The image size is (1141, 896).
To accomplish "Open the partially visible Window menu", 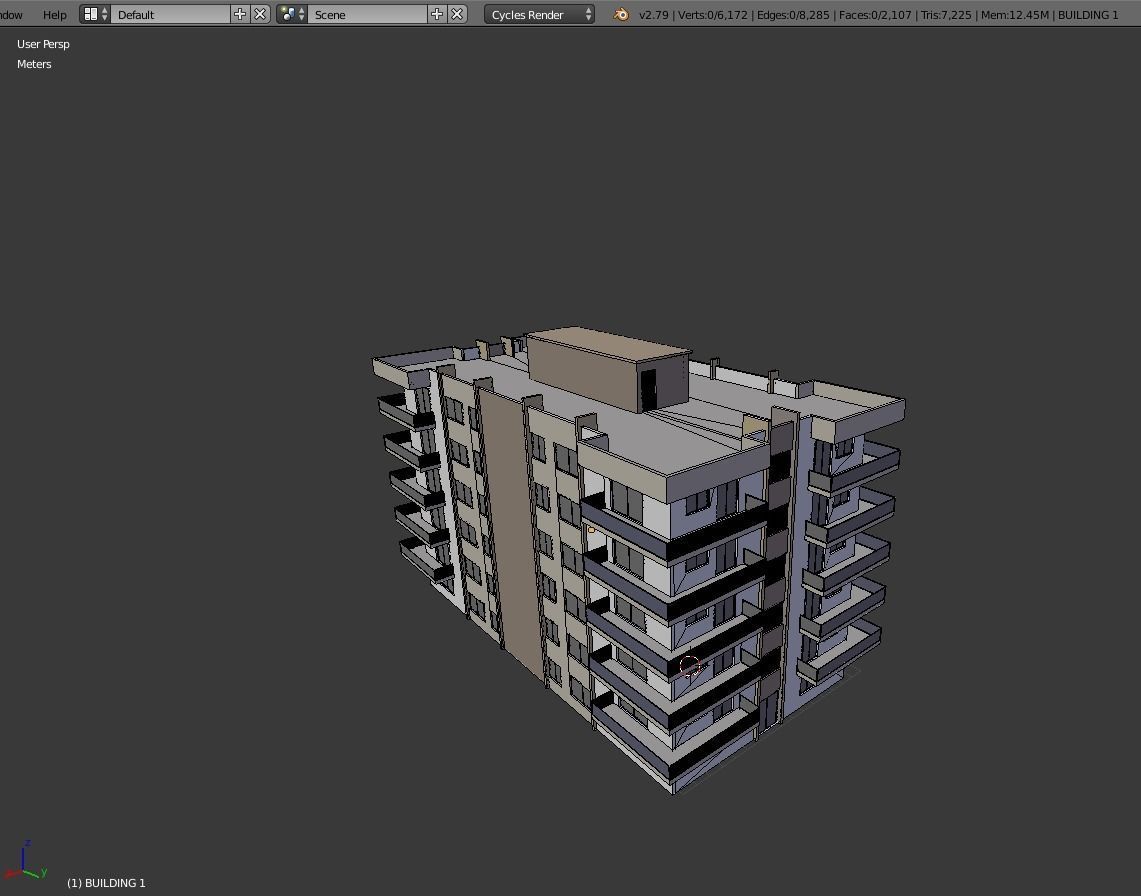I will [11, 15].
